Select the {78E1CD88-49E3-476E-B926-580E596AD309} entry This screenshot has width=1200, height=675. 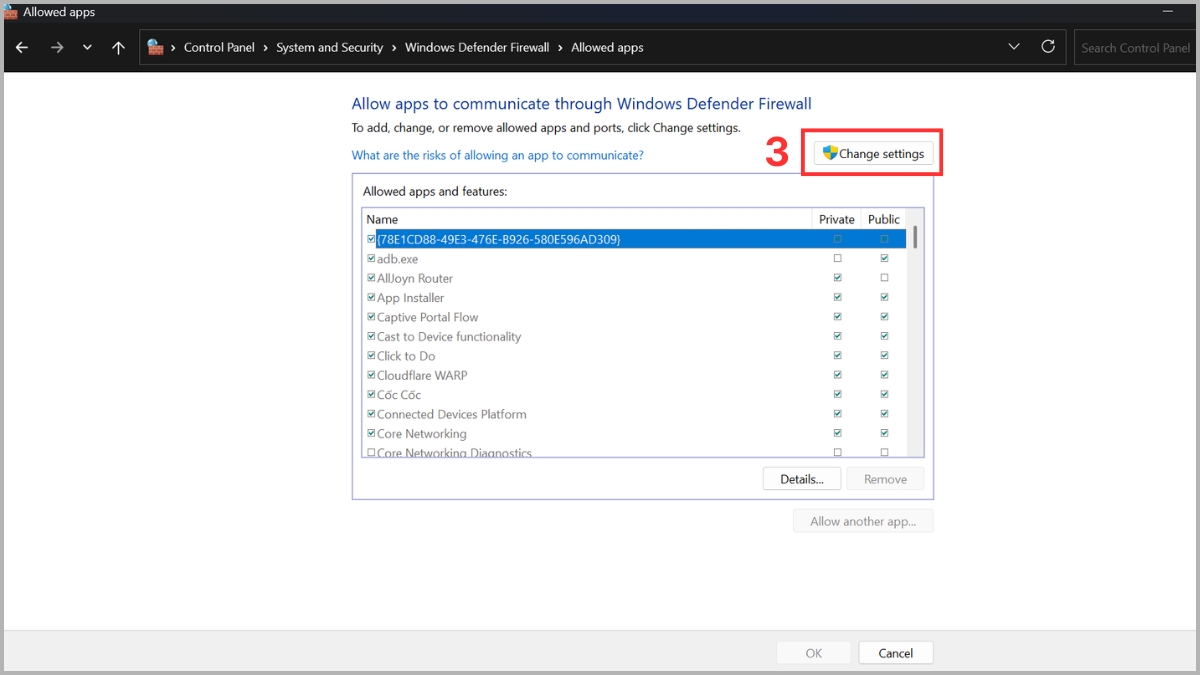(x=635, y=239)
